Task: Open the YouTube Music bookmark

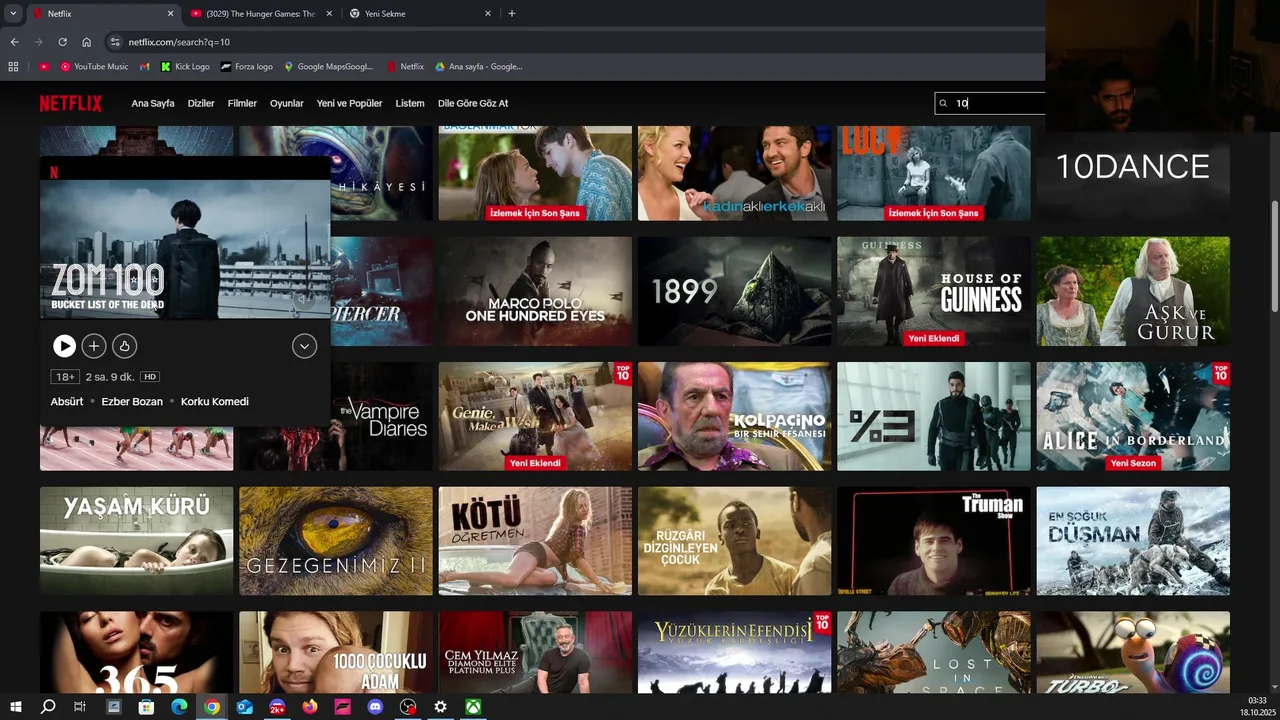Action: [94, 67]
